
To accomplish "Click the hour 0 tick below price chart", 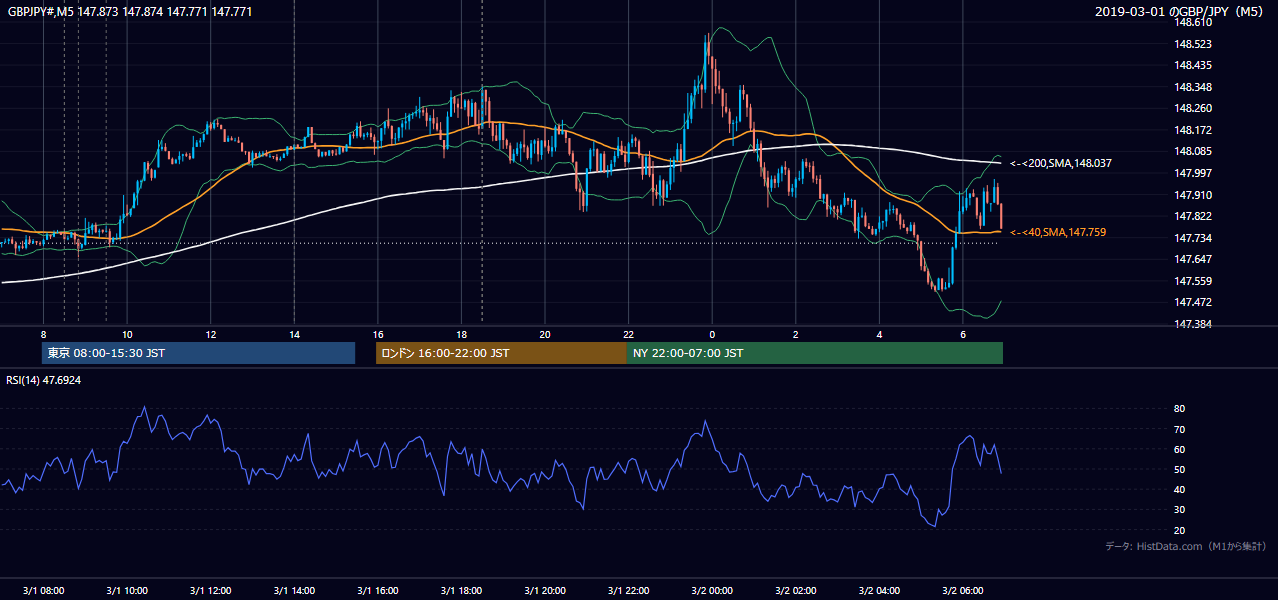I will 712,334.
